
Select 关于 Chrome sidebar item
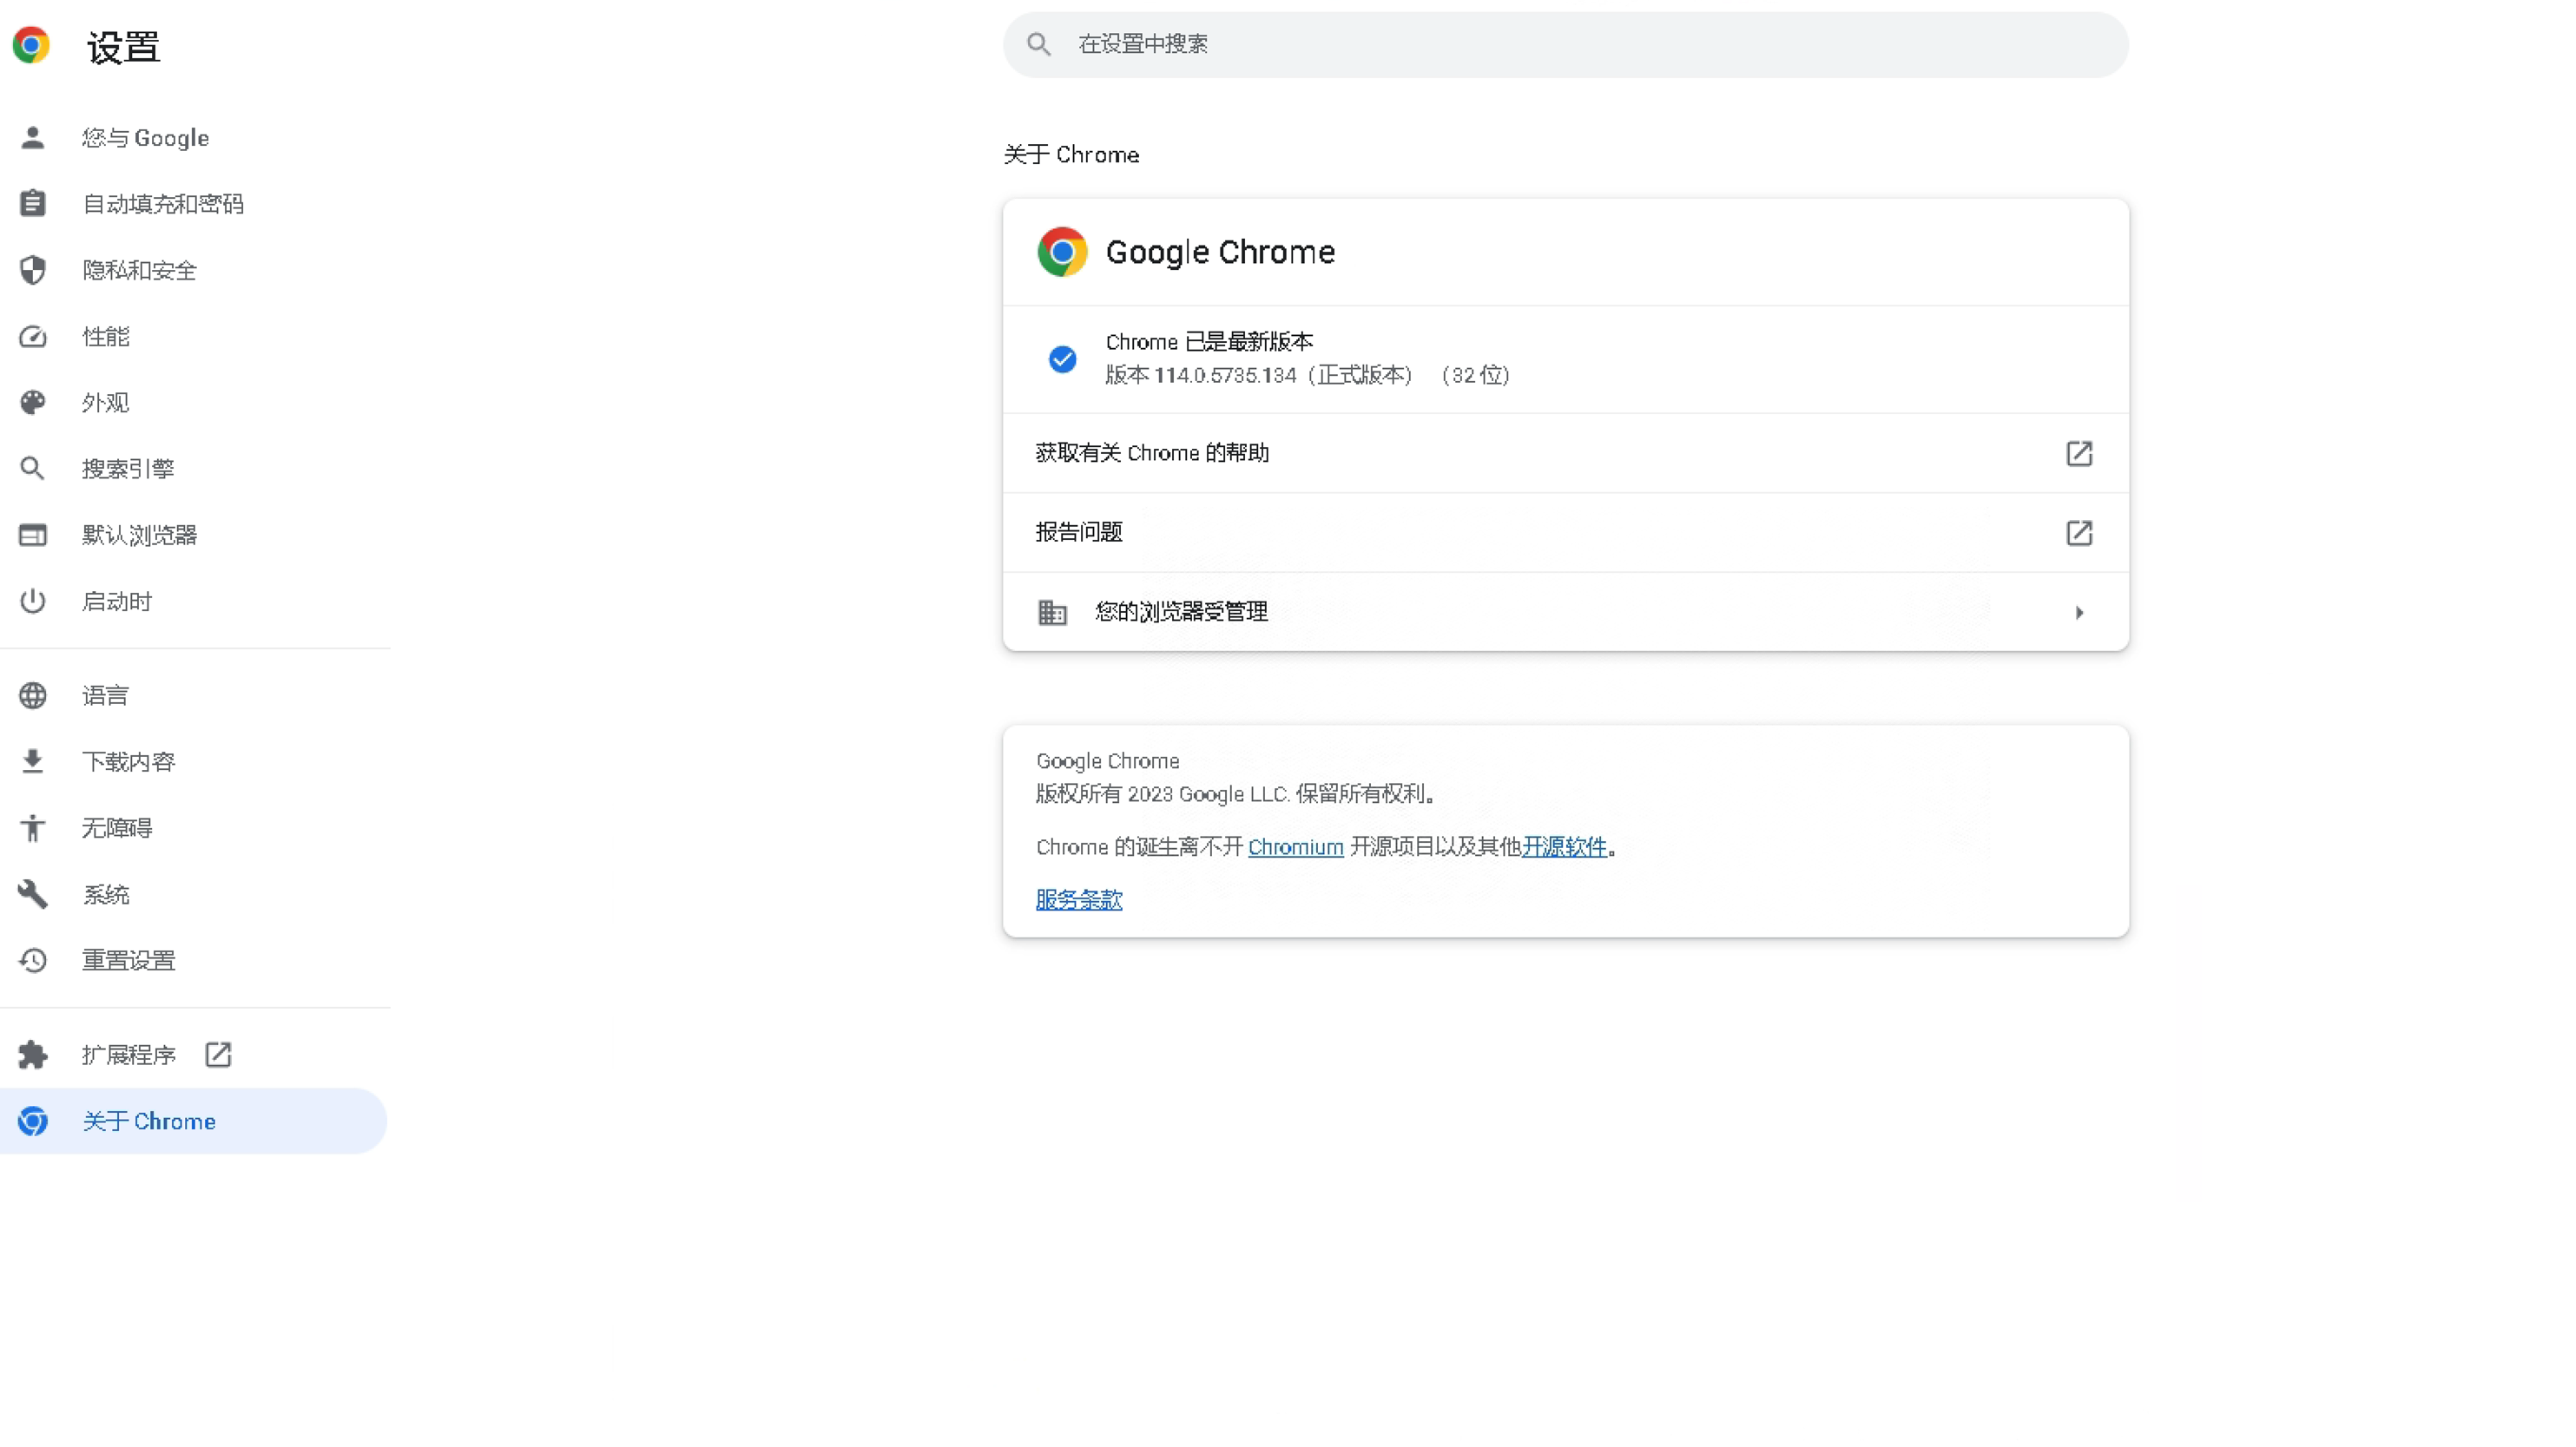point(194,1121)
